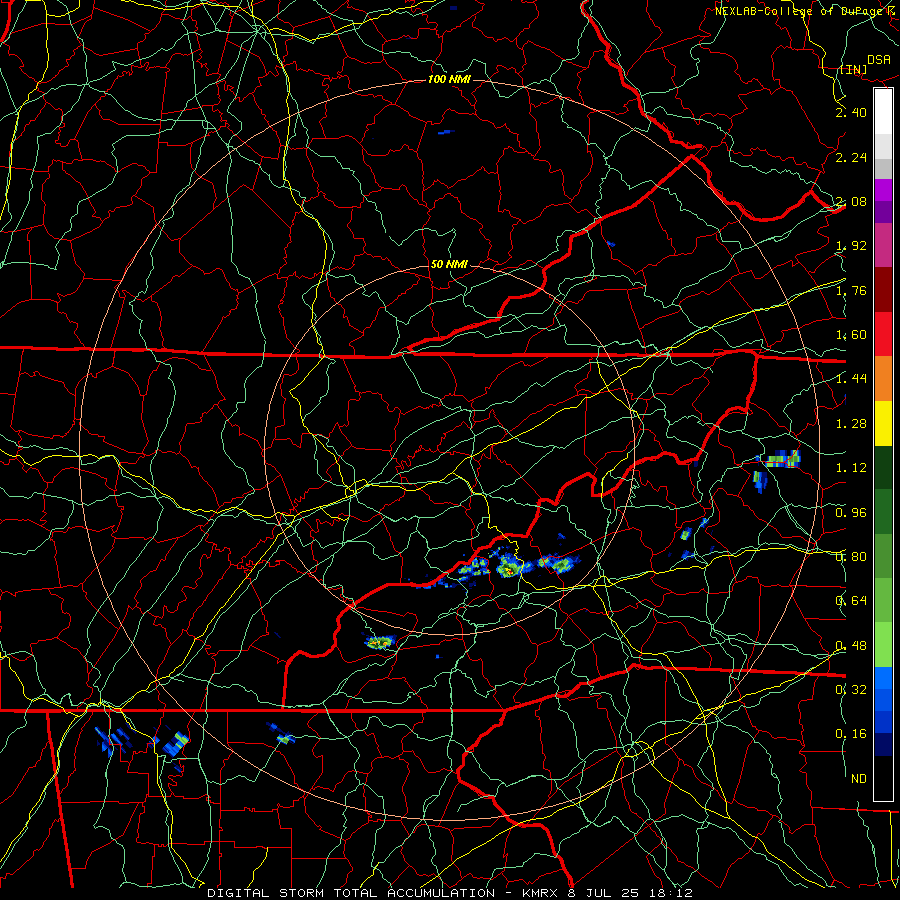The image size is (900, 900).
Task: Select the 0.16 scale value
Action: pos(852,734)
